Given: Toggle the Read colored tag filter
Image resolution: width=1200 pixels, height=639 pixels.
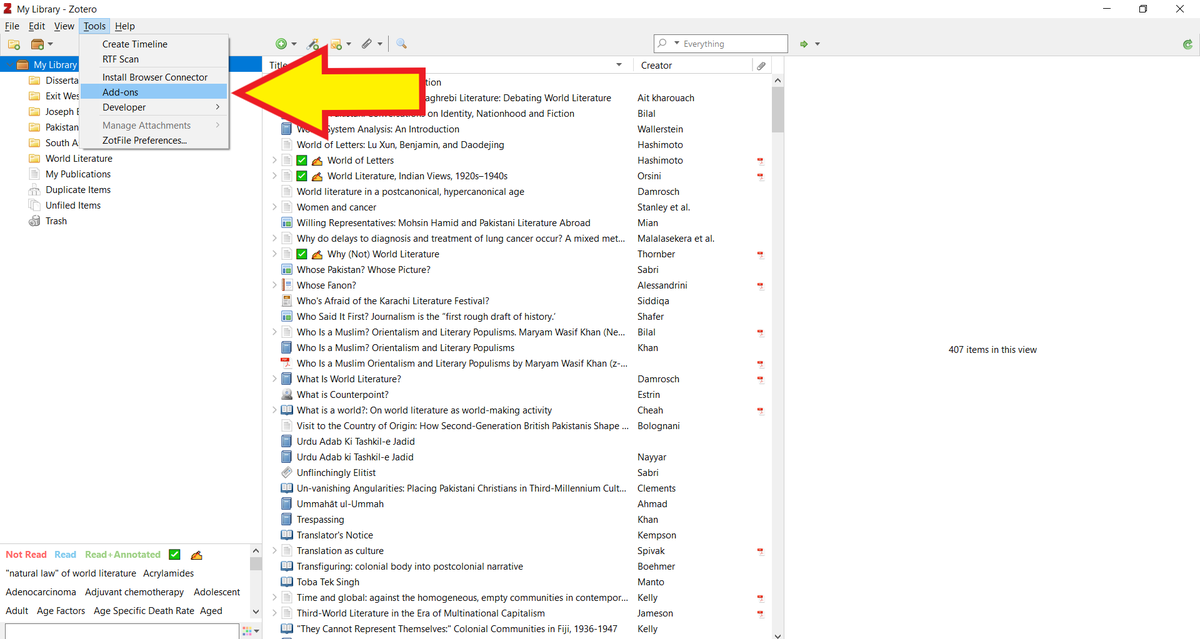Looking at the screenshot, I should coord(64,554).
